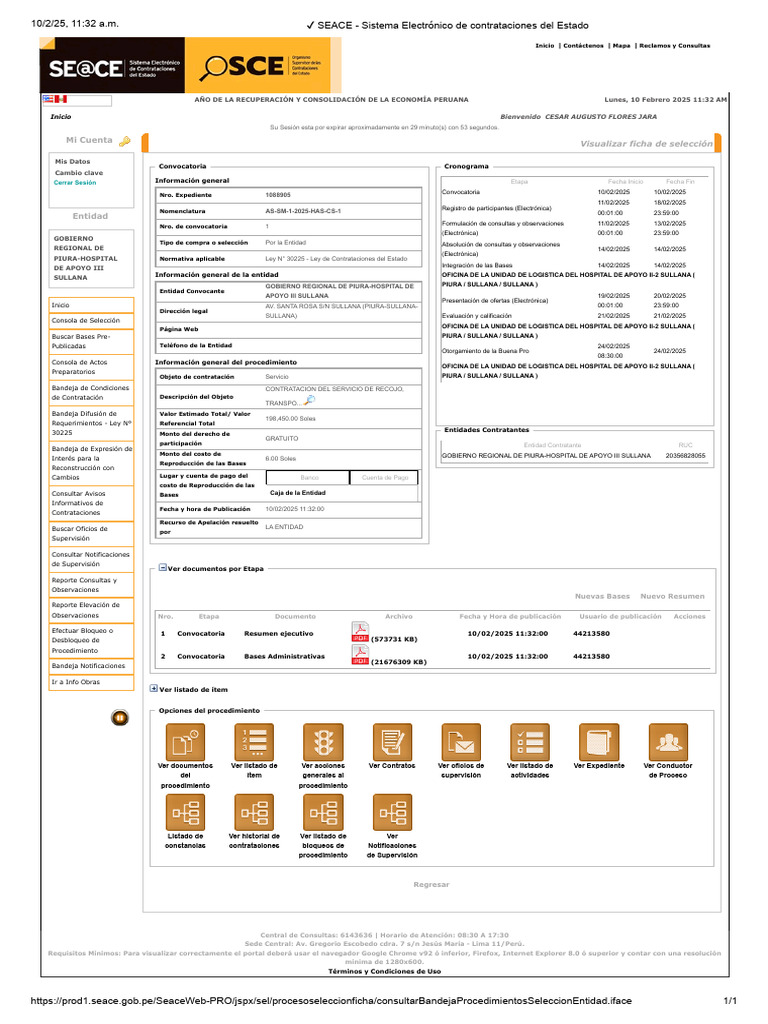Open Listado de constancias icon
The image size is (768, 1024).
[x=185, y=812]
